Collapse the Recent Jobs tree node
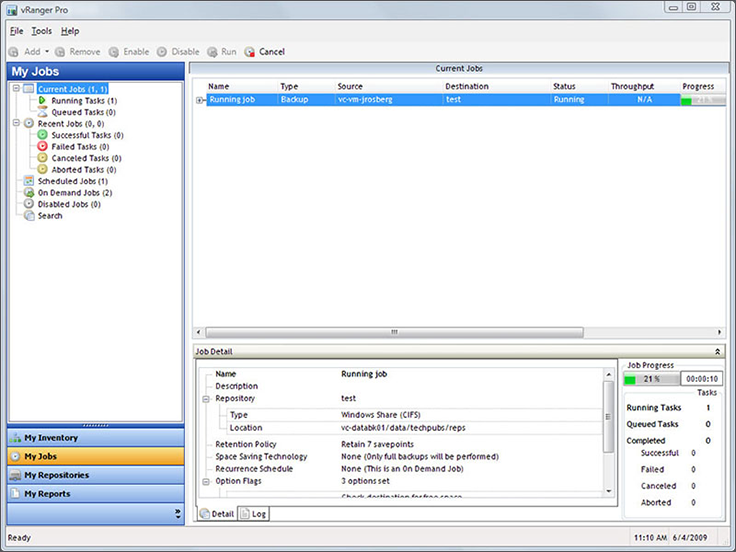736x552 pixels. [x=16, y=123]
